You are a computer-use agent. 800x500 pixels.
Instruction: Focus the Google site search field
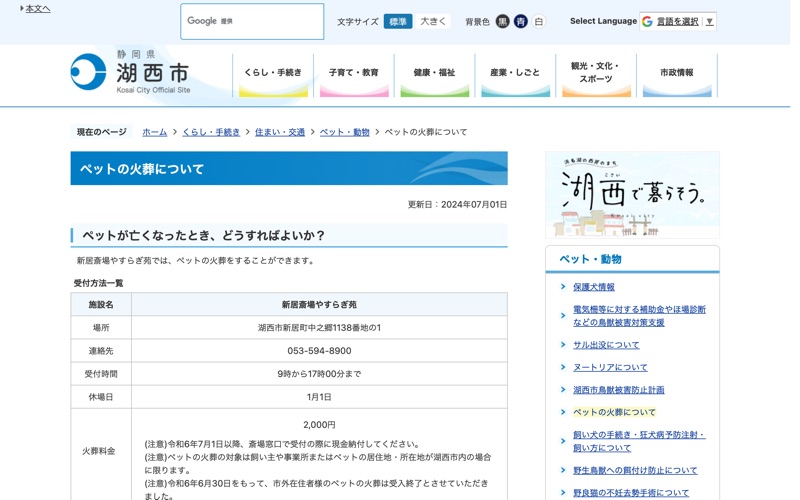pyautogui.click(x=252, y=21)
